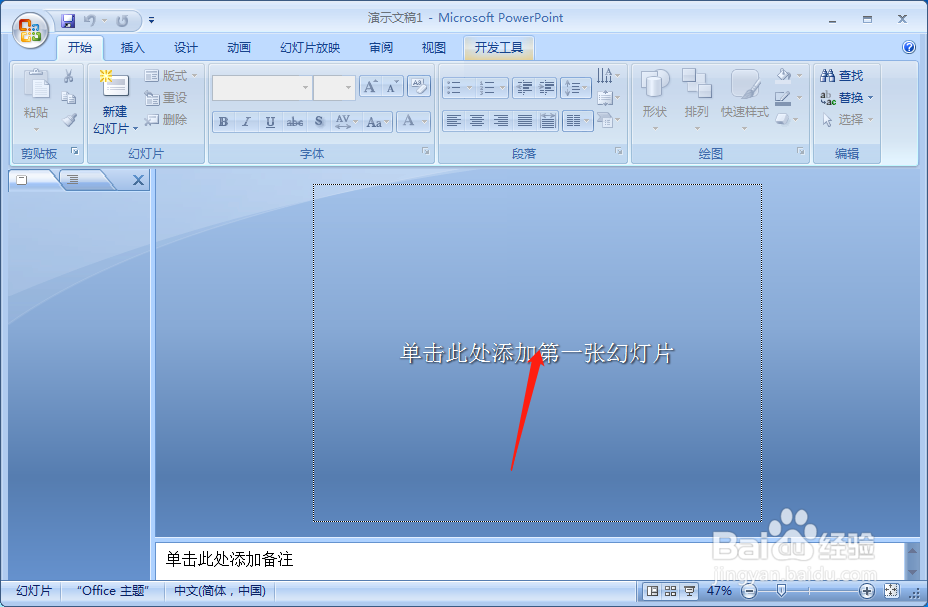
Task: Convert to SmartArt graphic icon
Action: pos(608,120)
